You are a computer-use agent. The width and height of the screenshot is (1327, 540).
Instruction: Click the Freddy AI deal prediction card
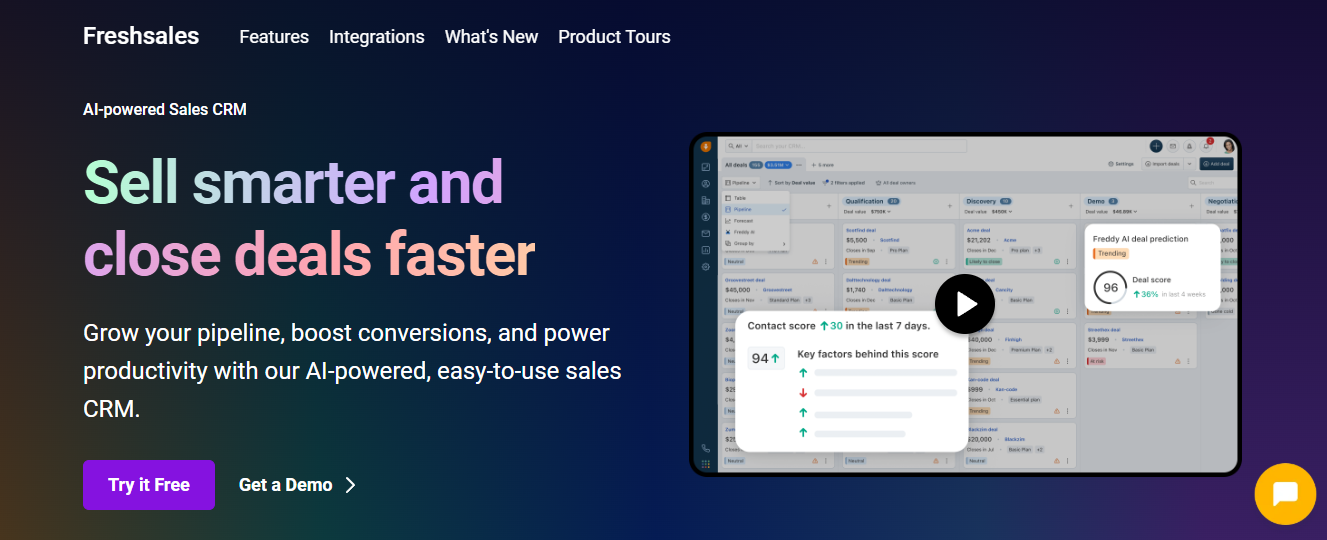1152,267
